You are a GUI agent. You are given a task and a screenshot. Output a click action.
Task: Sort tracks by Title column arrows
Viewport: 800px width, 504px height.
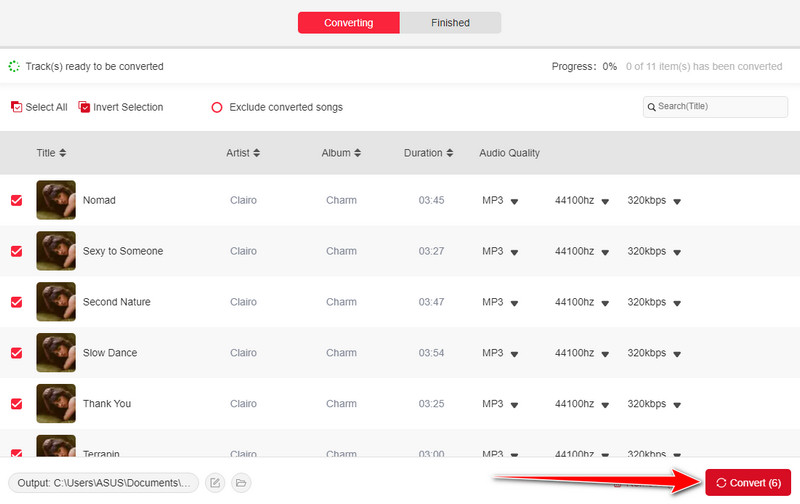63,153
